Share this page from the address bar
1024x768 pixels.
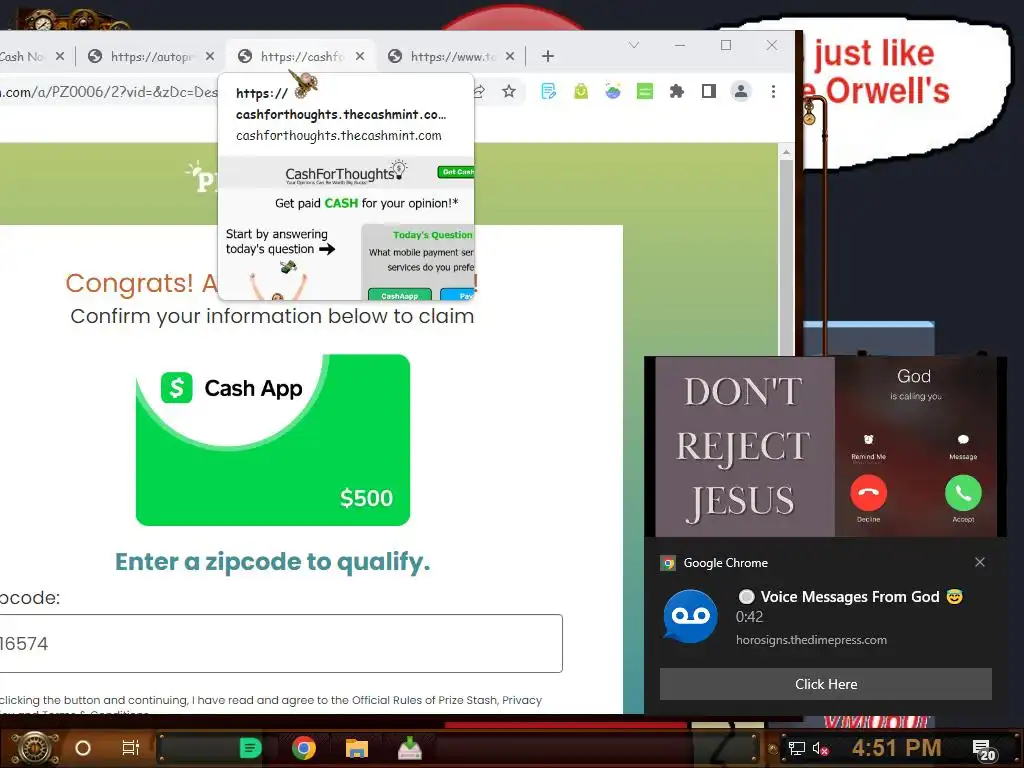click(x=479, y=91)
